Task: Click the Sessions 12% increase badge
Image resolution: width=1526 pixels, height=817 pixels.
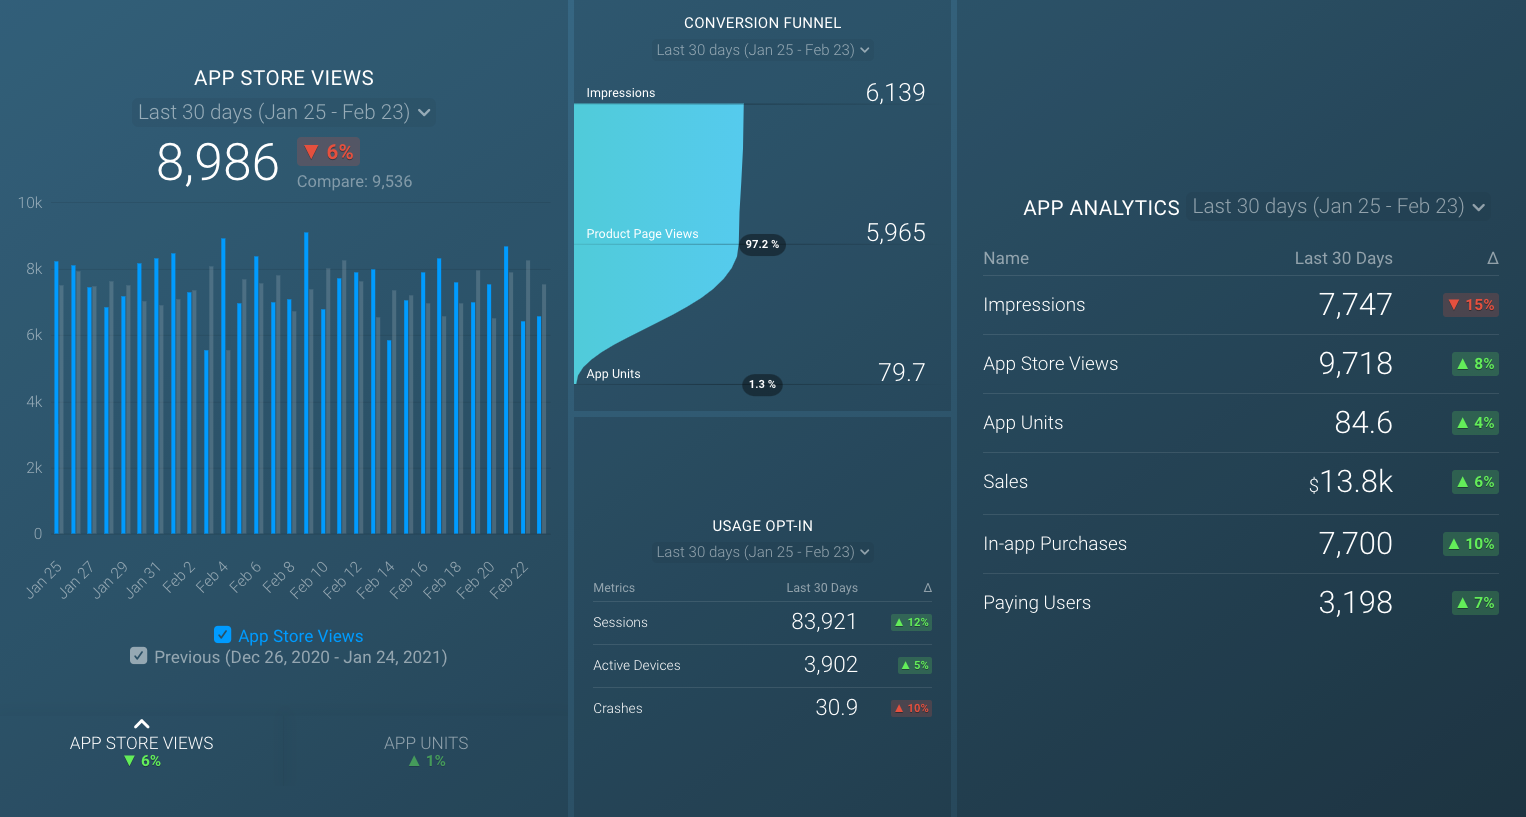Action: pos(911,622)
